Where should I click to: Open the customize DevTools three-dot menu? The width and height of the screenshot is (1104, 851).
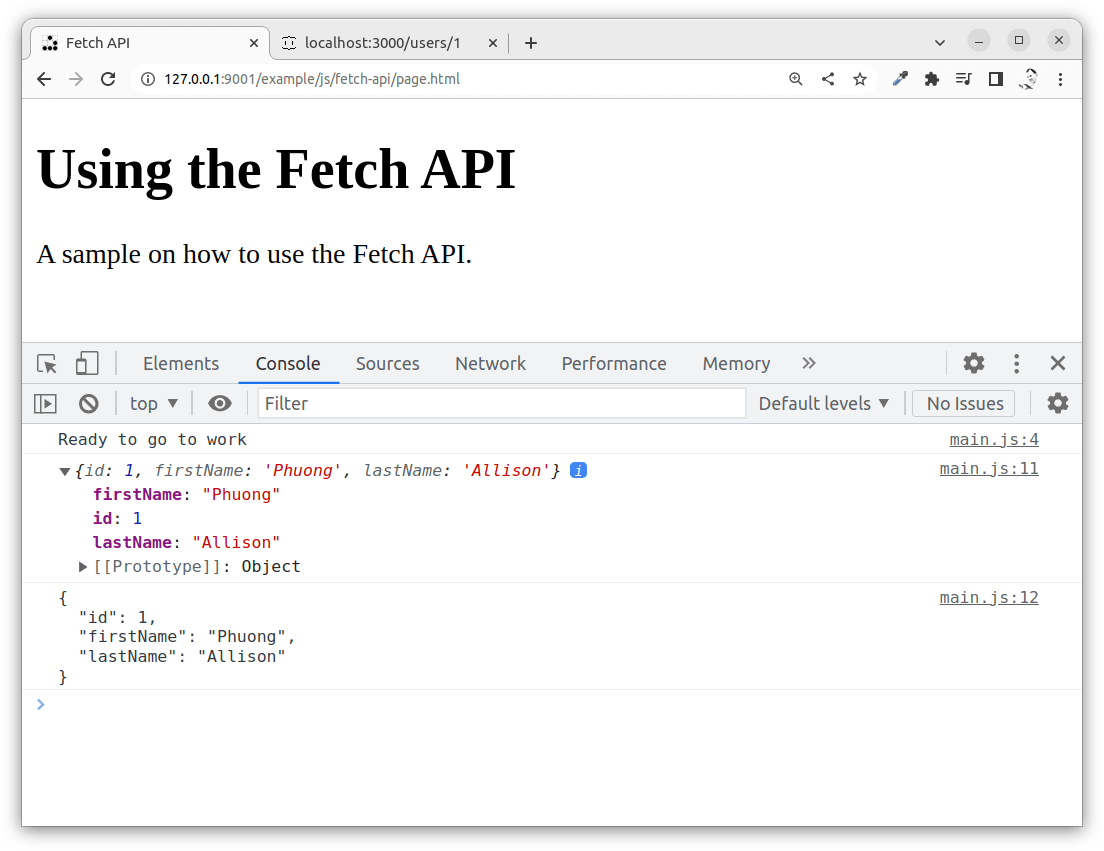pos(1016,363)
